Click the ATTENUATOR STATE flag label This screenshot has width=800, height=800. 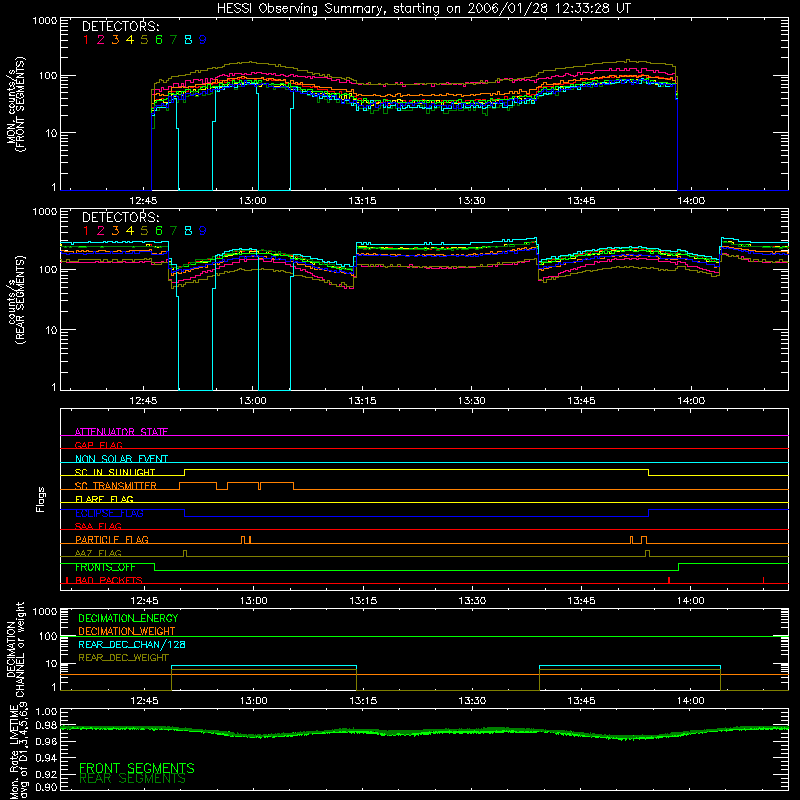pos(121,432)
